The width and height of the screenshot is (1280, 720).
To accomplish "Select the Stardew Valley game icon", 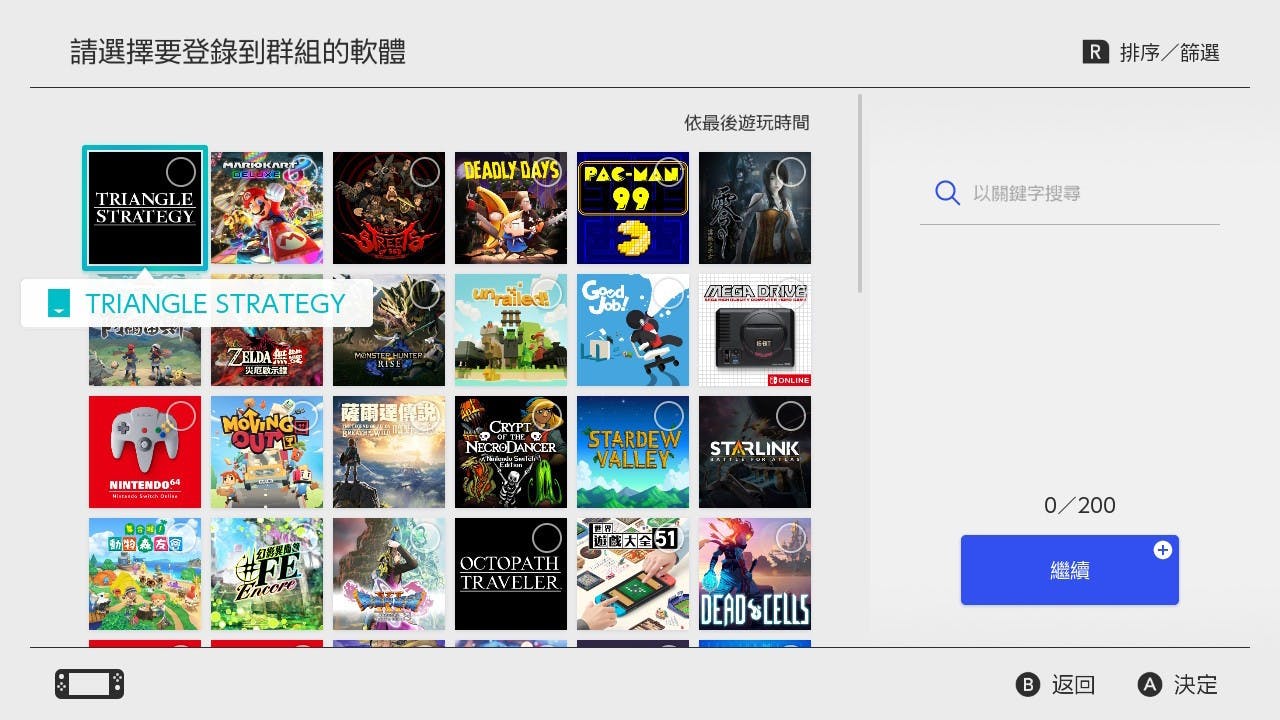I will pos(633,452).
